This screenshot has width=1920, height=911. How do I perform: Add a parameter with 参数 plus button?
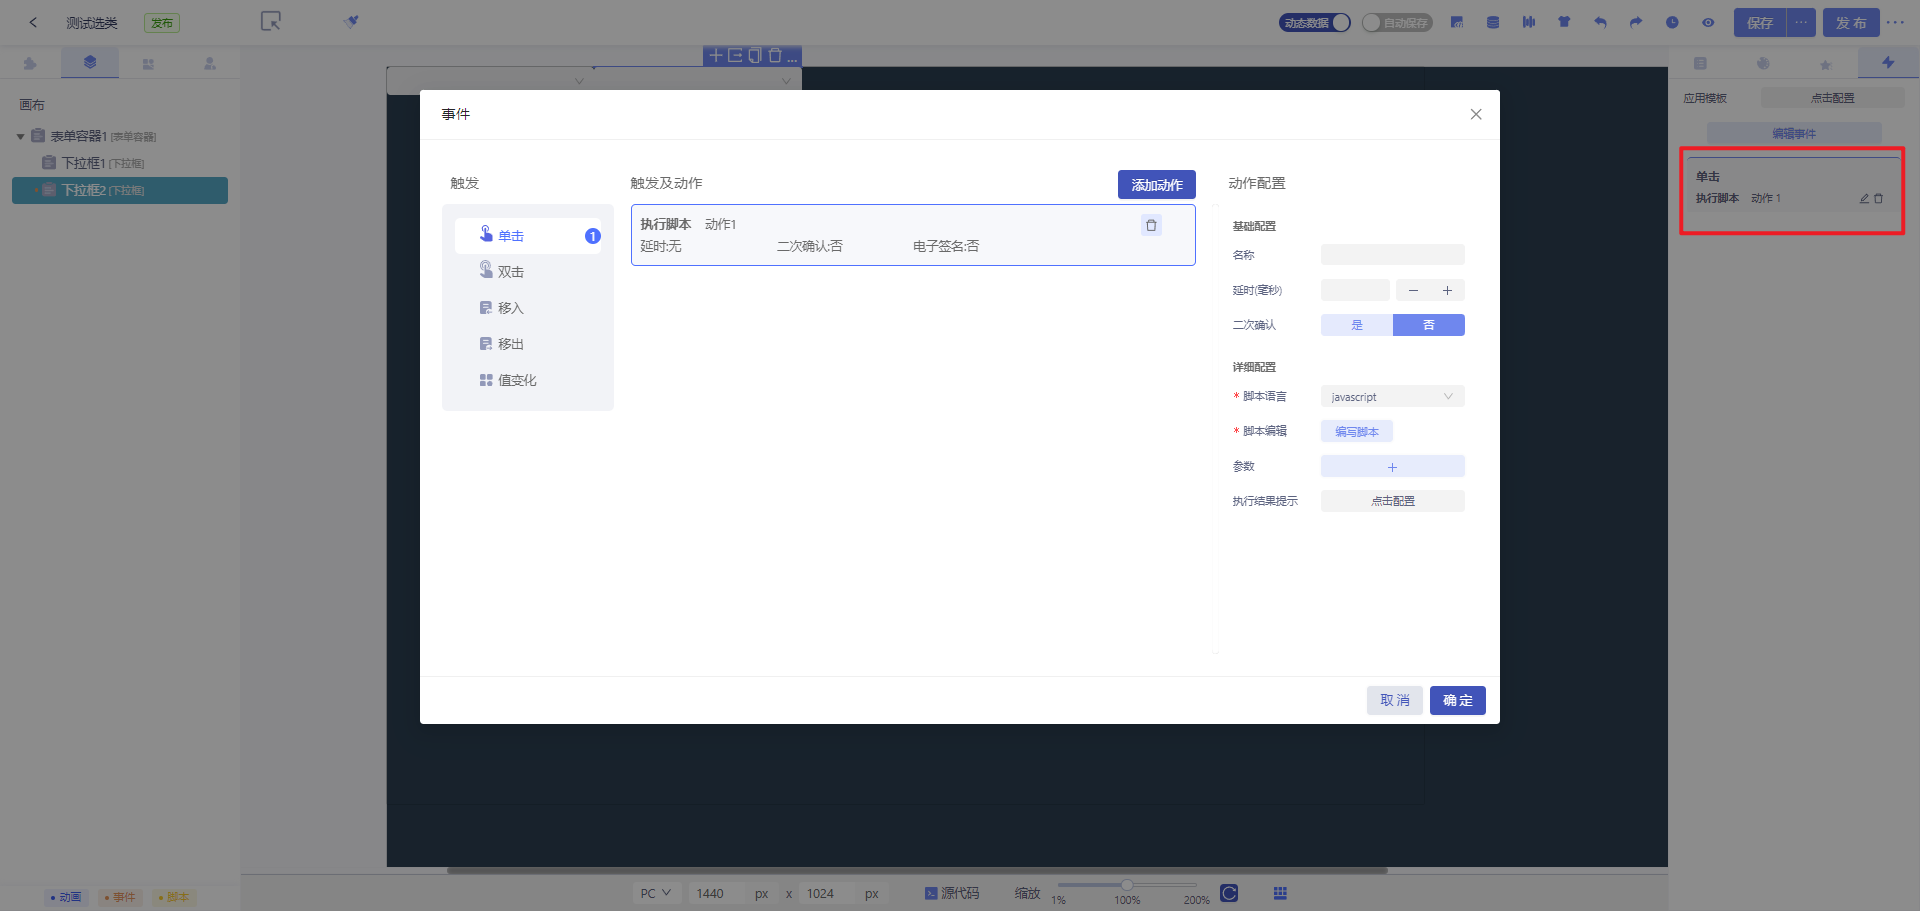pyautogui.click(x=1393, y=467)
